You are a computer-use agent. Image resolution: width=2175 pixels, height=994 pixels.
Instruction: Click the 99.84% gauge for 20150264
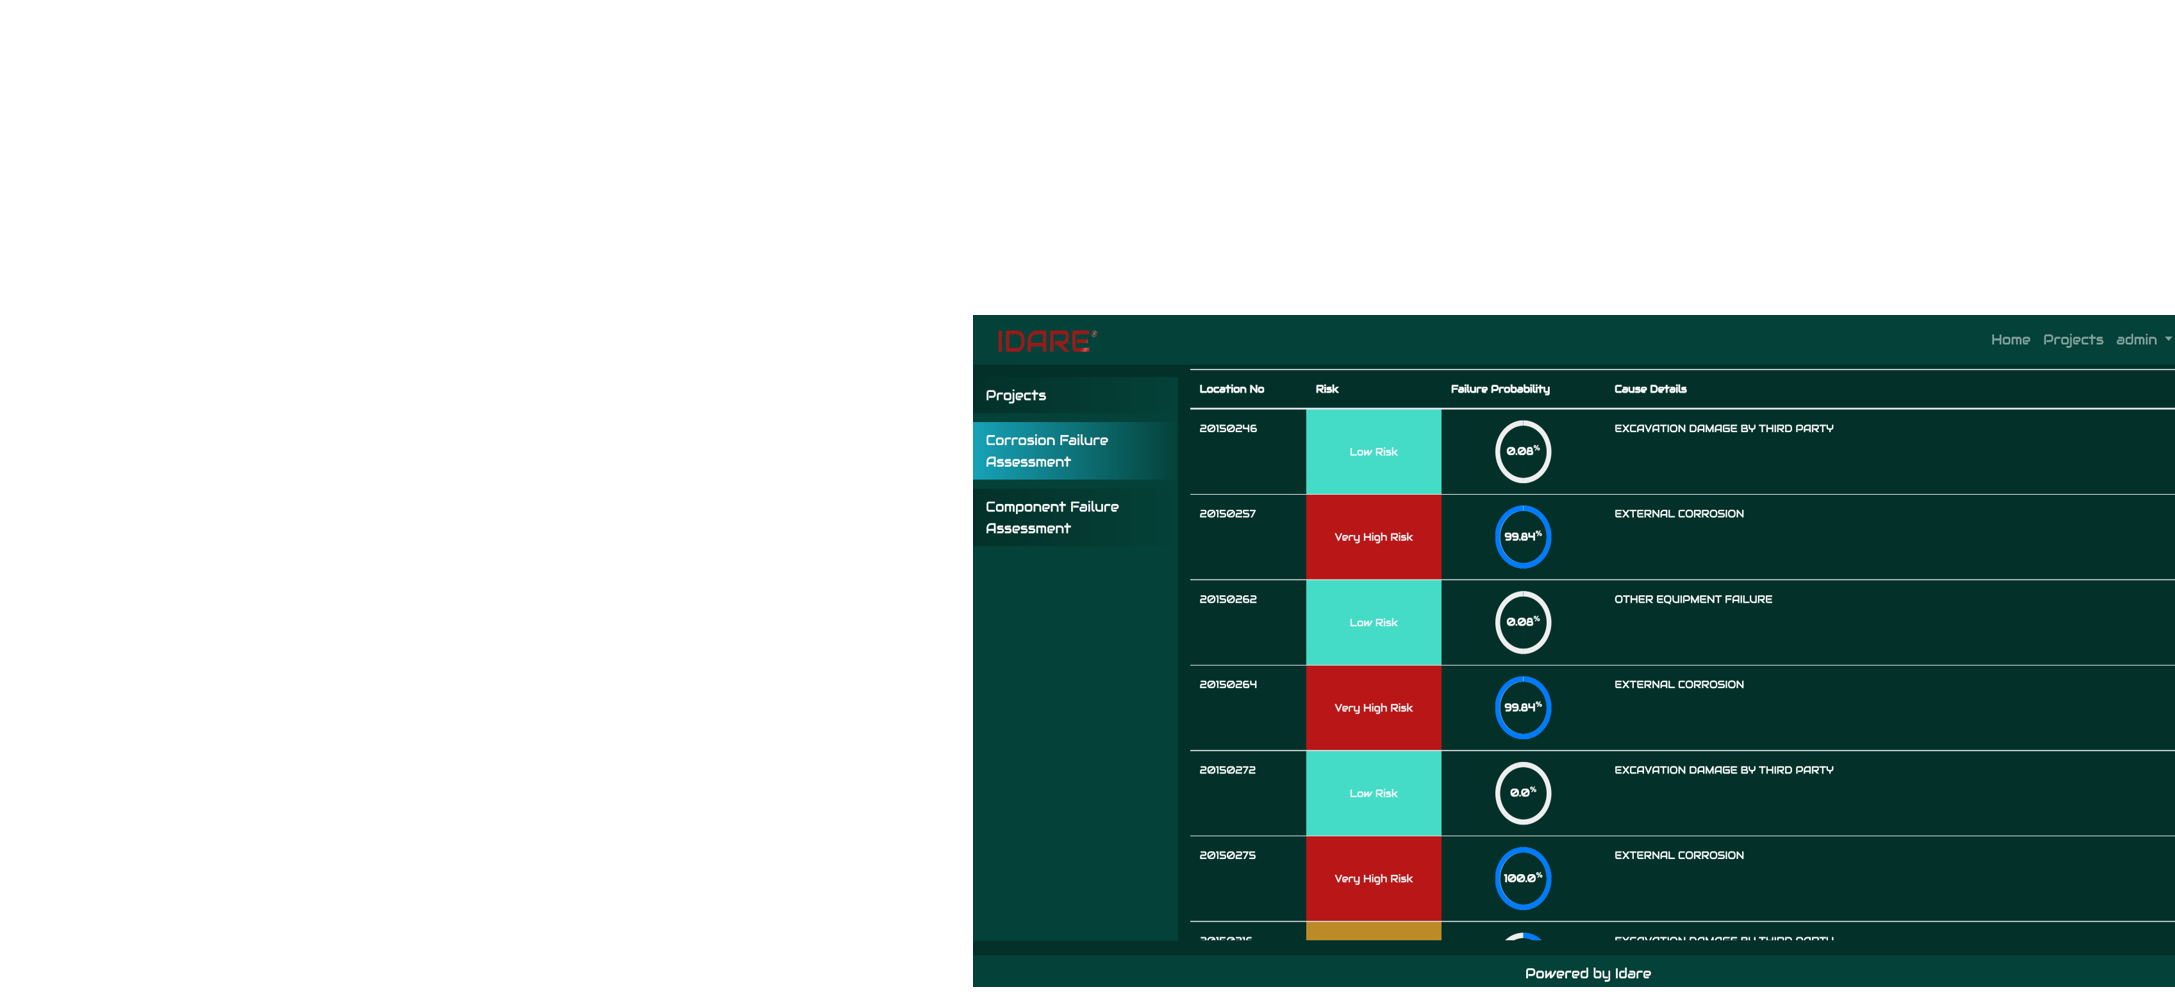point(1523,708)
